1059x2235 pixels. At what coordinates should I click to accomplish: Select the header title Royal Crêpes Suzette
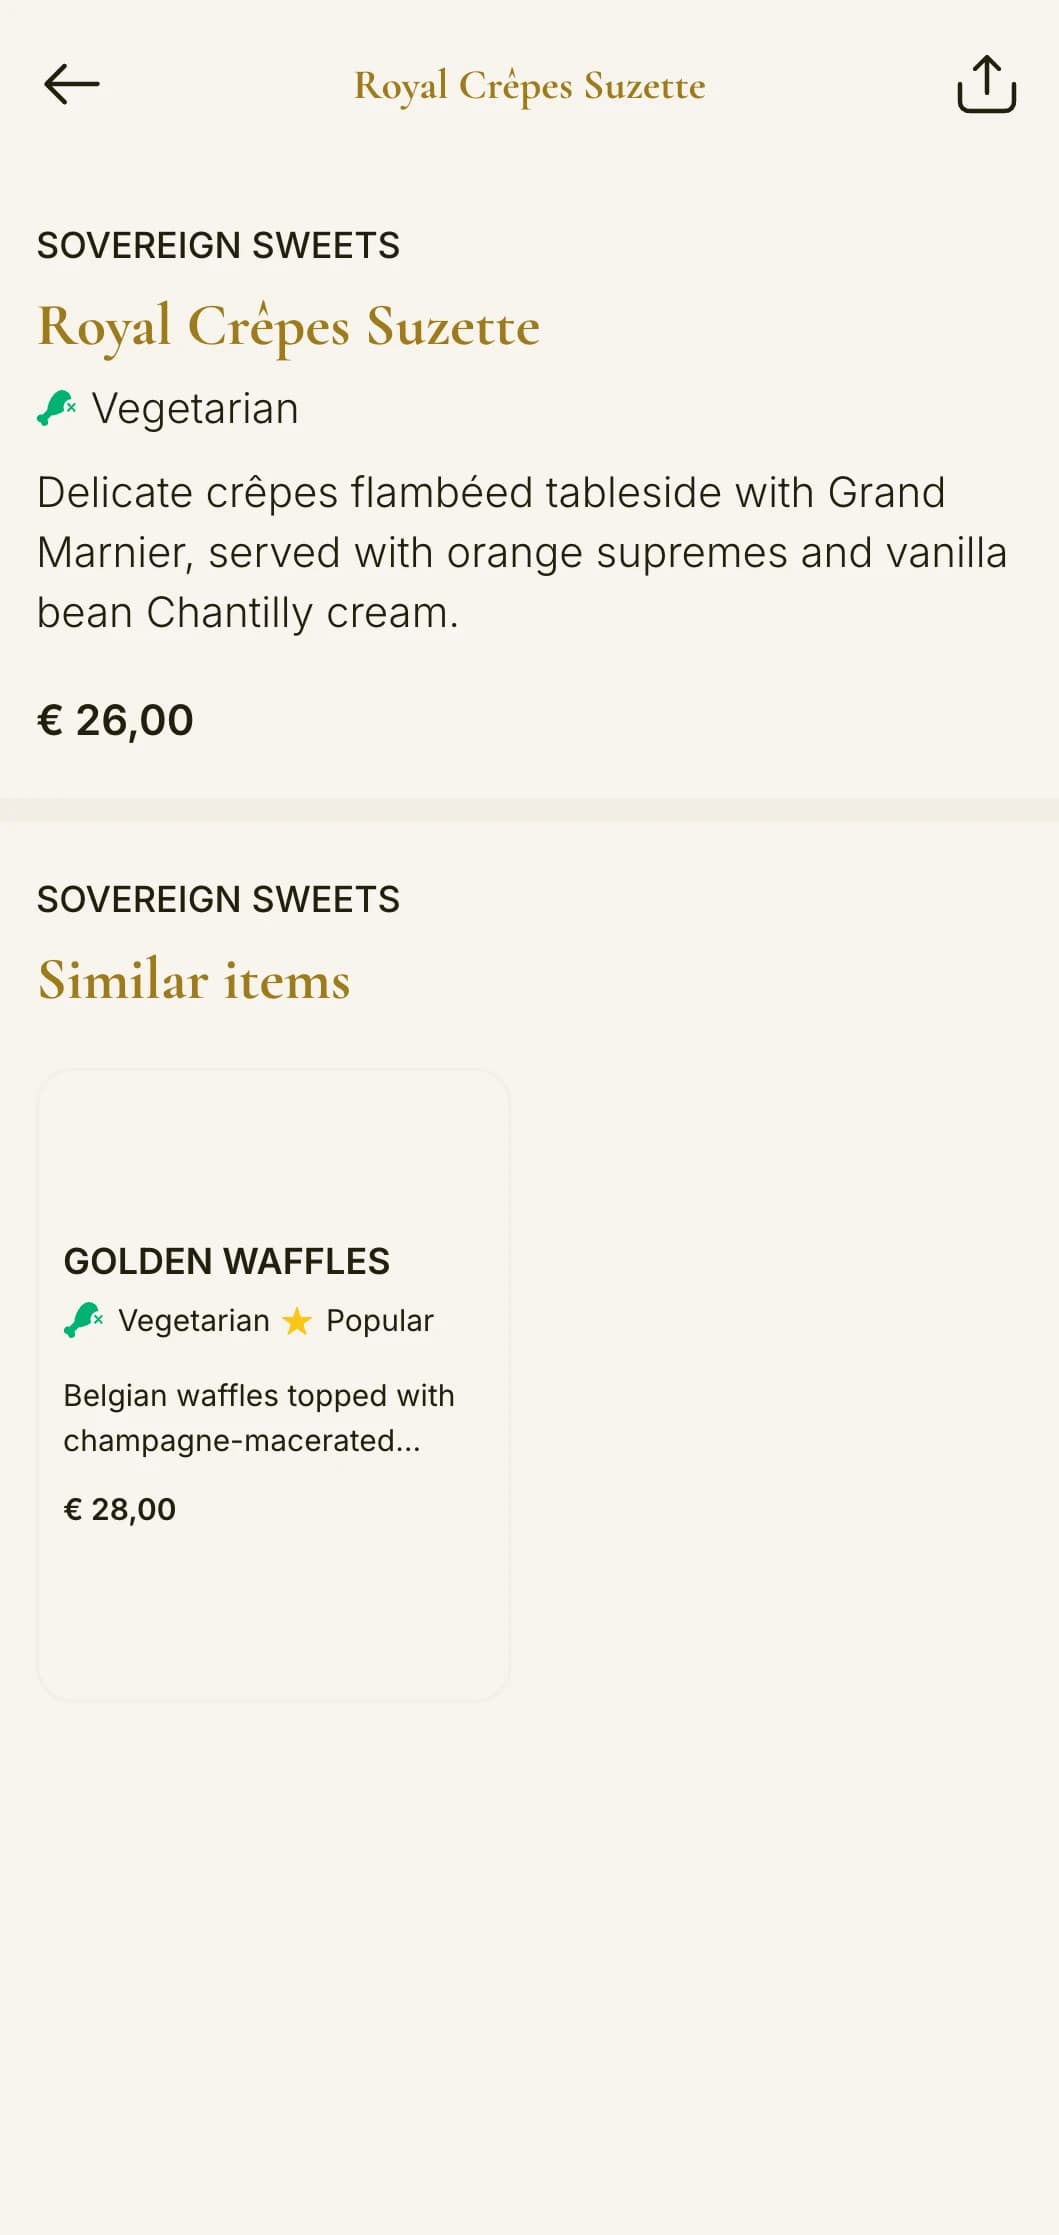click(x=530, y=86)
